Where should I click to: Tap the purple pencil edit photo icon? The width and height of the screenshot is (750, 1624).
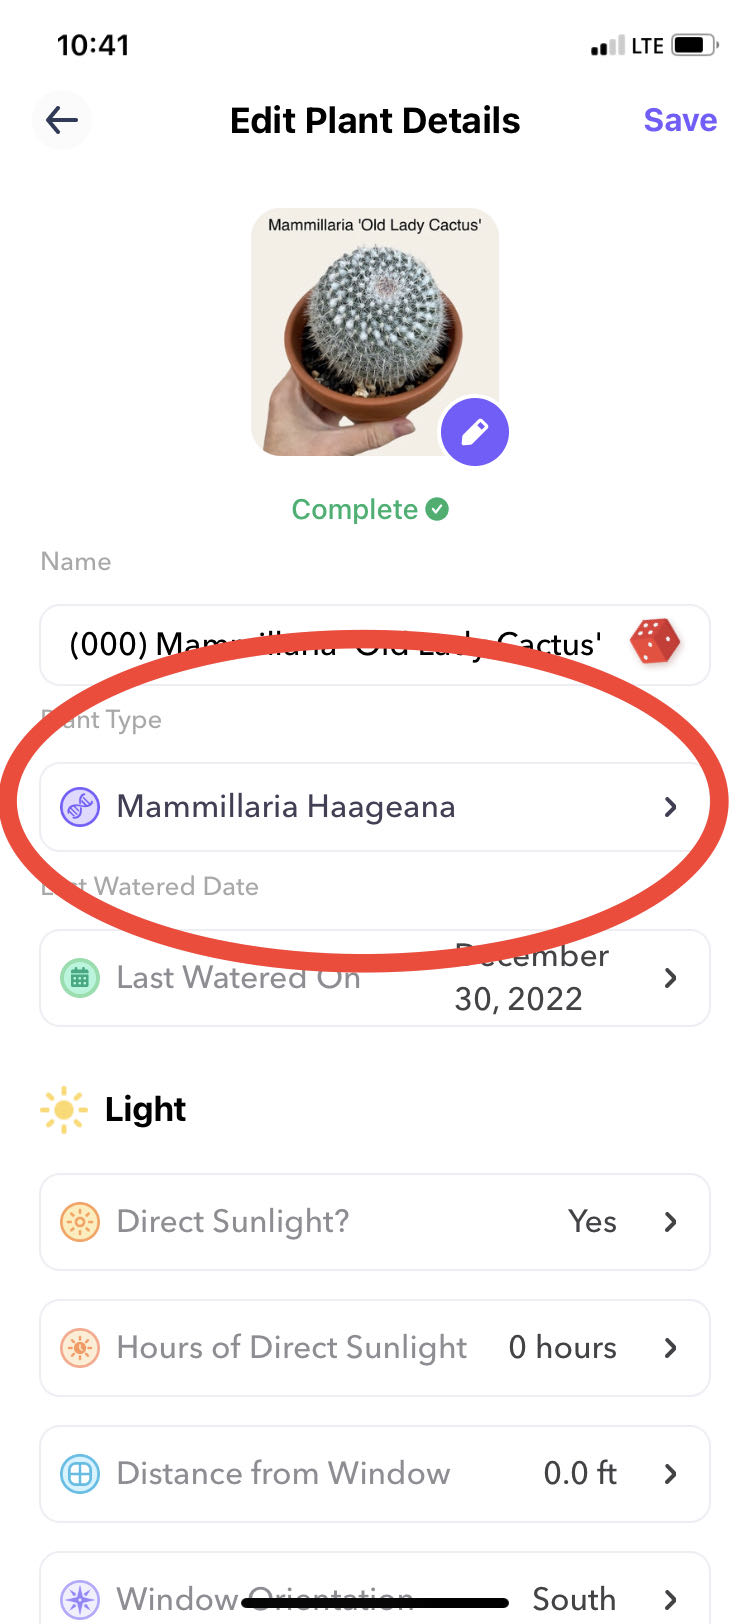475,431
